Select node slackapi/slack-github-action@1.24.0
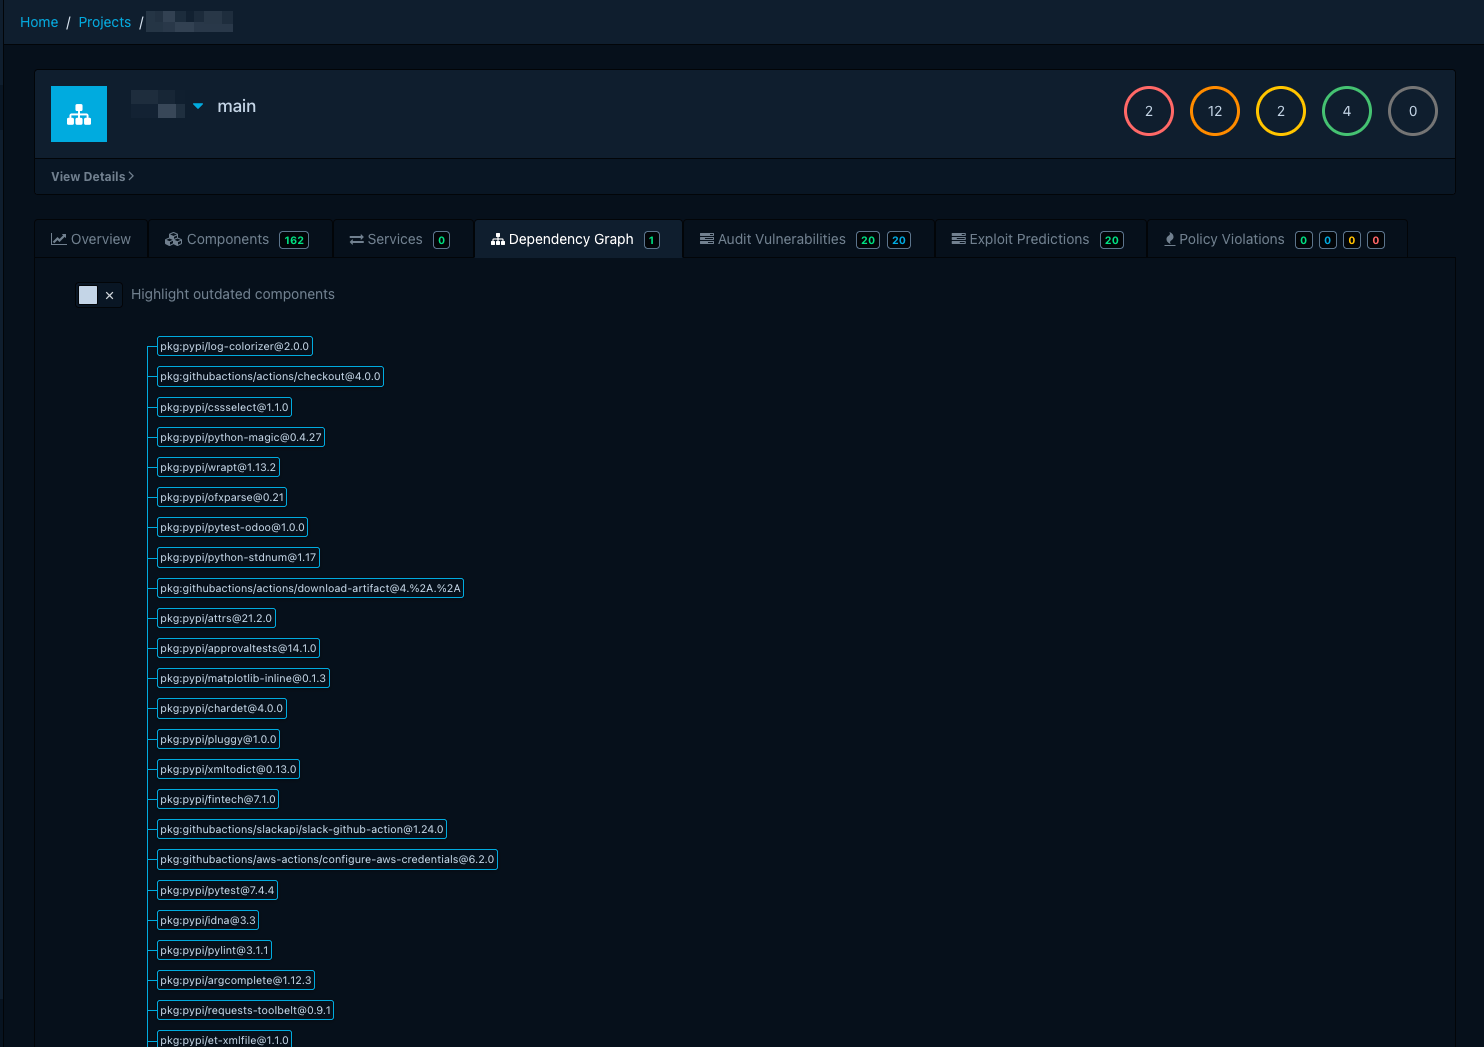1484x1047 pixels. coord(302,829)
